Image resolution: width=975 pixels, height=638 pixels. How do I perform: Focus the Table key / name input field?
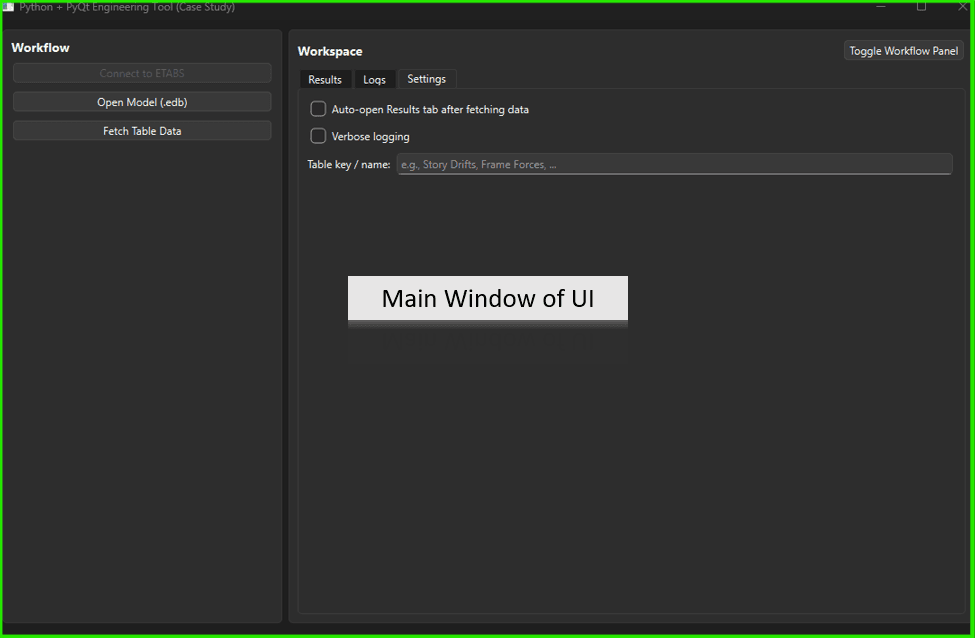[674, 164]
